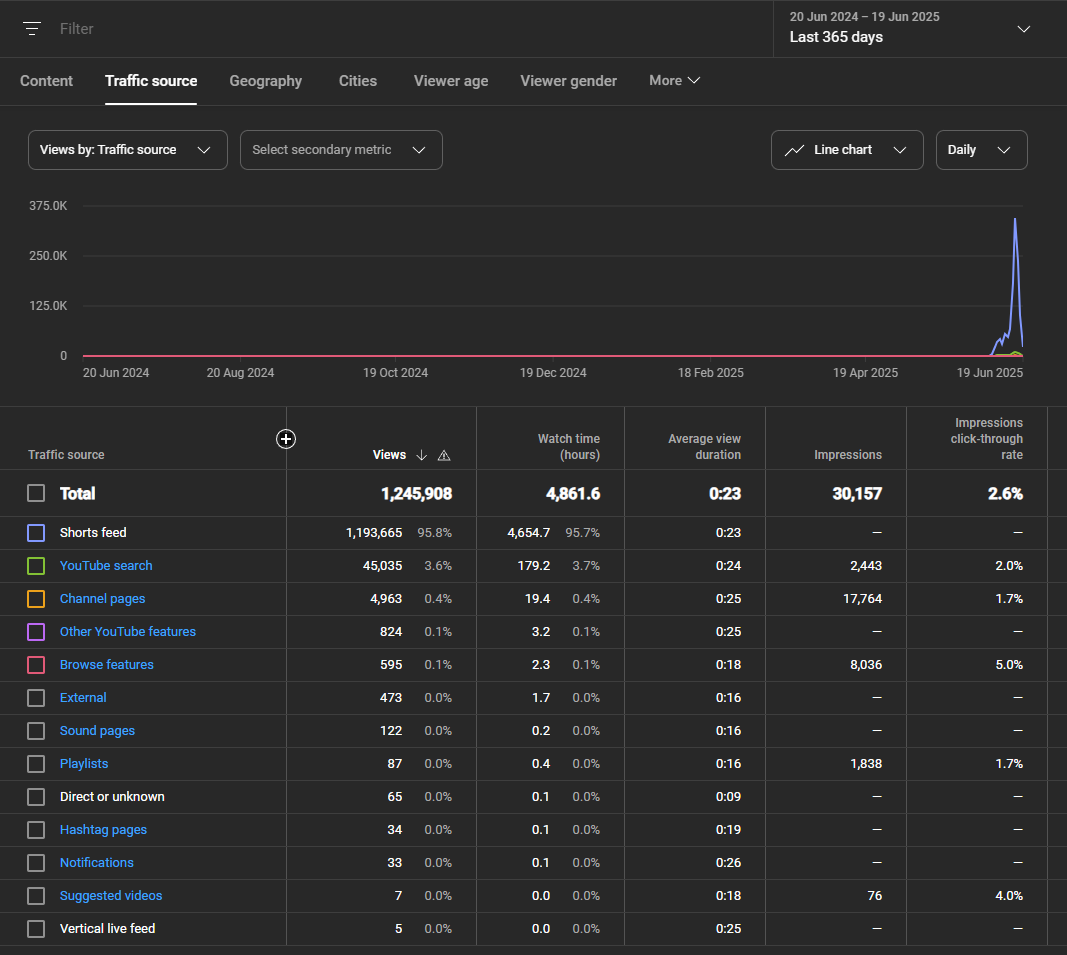Toggle the Shorts feed checkbox

[36, 533]
